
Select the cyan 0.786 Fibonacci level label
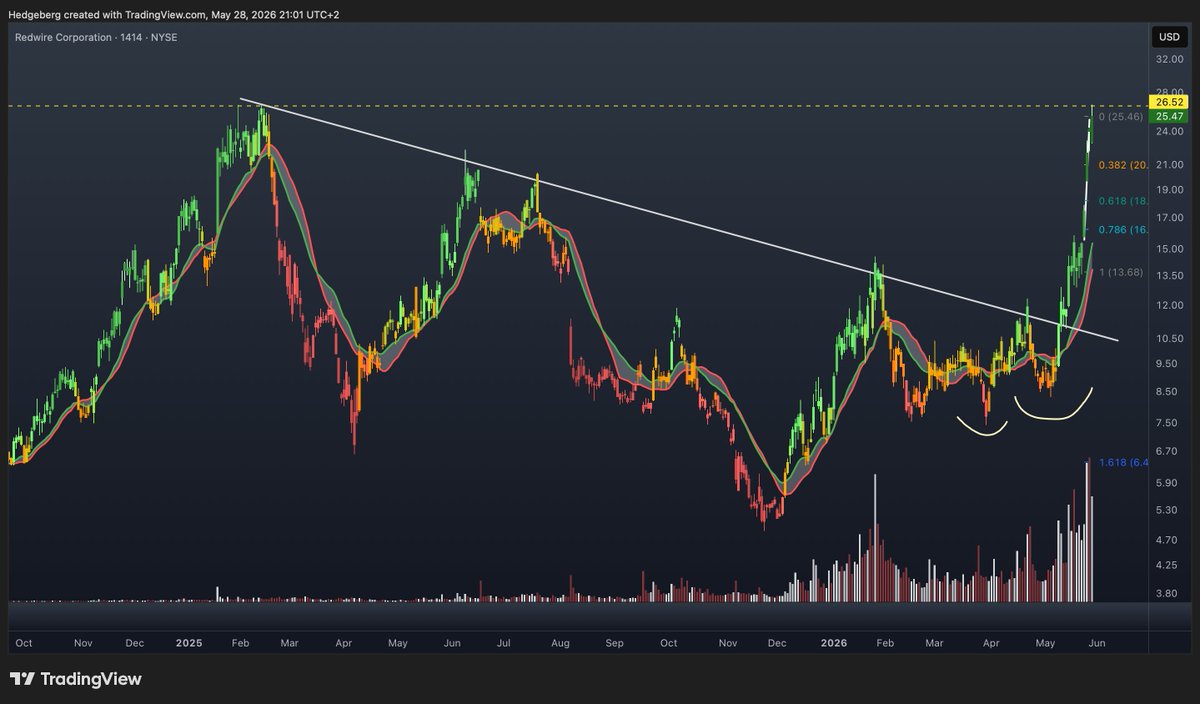pos(1121,229)
